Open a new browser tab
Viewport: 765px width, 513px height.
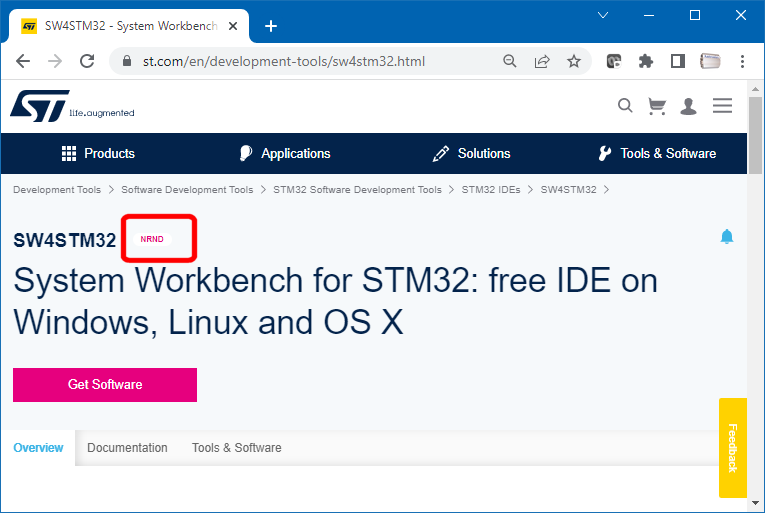[271, 26]
